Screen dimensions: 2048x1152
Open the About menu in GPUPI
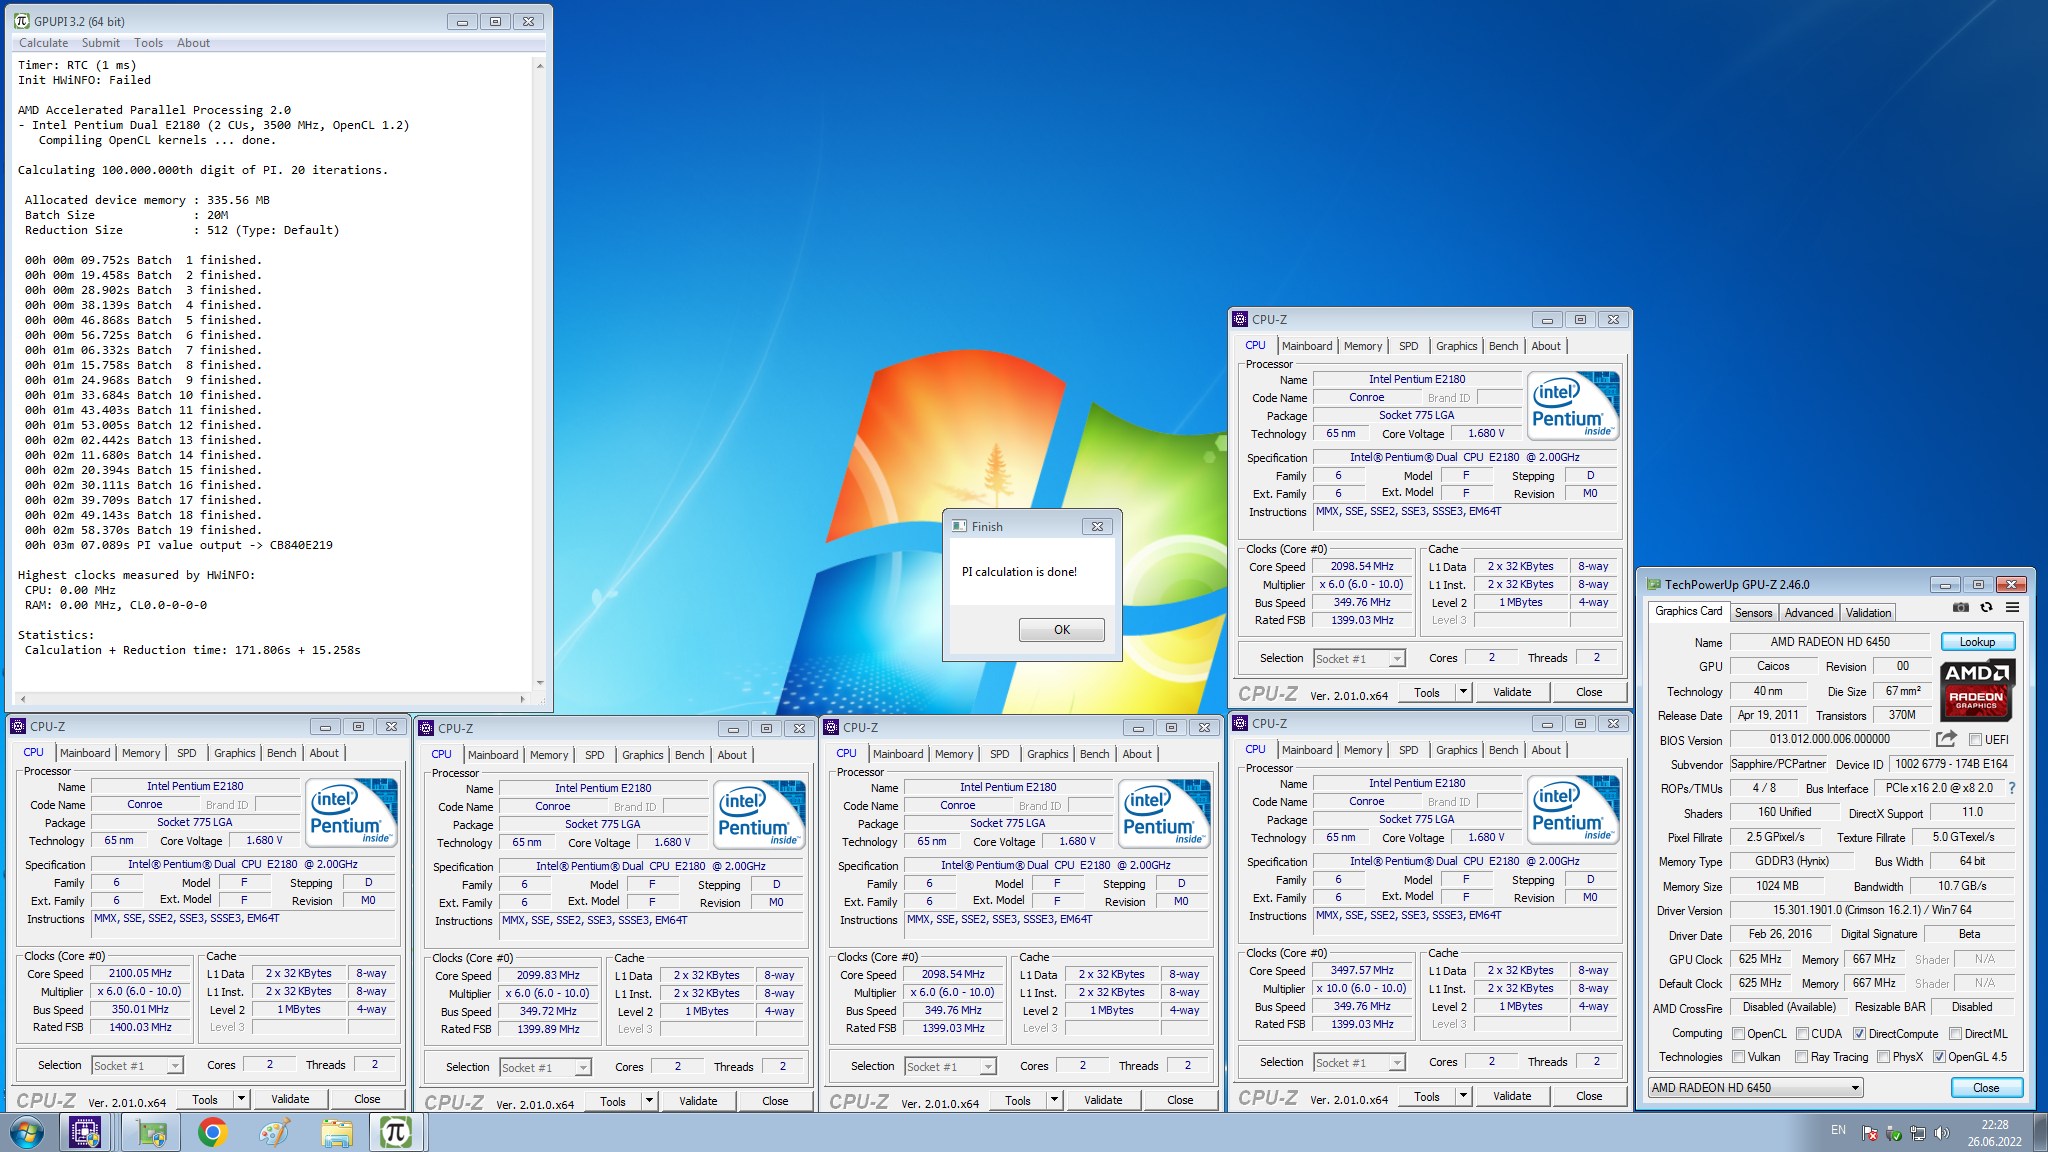point(193,43)
